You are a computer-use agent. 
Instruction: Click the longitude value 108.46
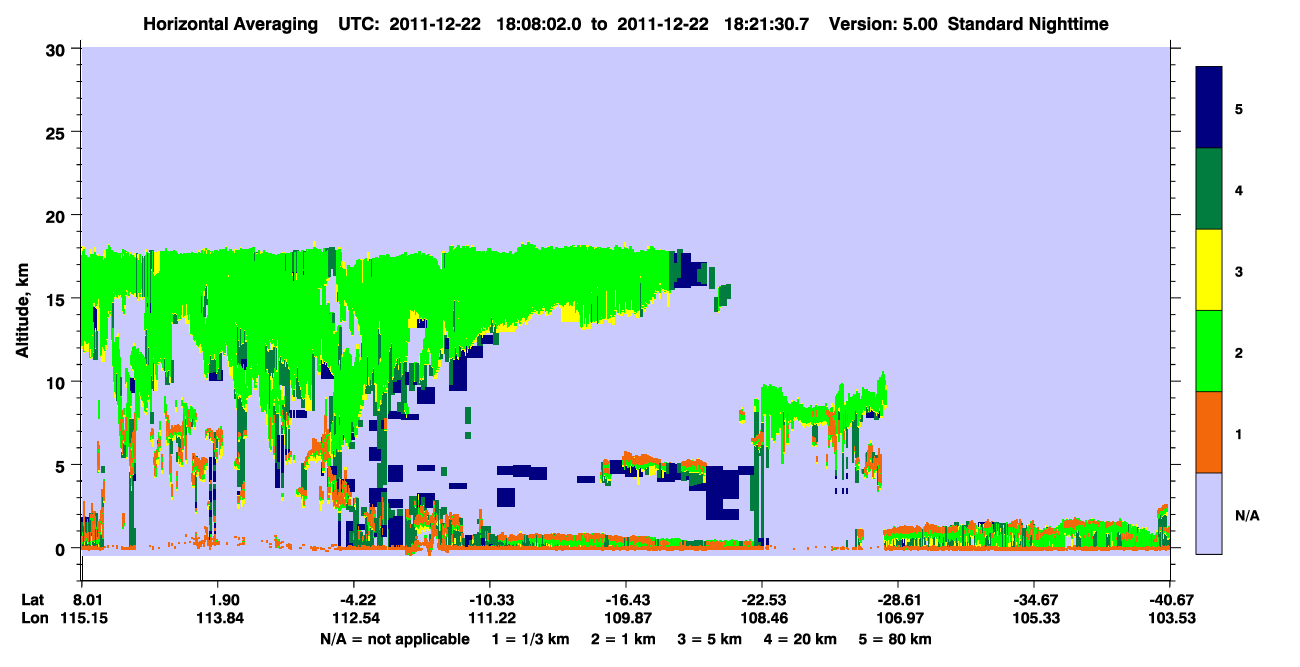(762, 619)
